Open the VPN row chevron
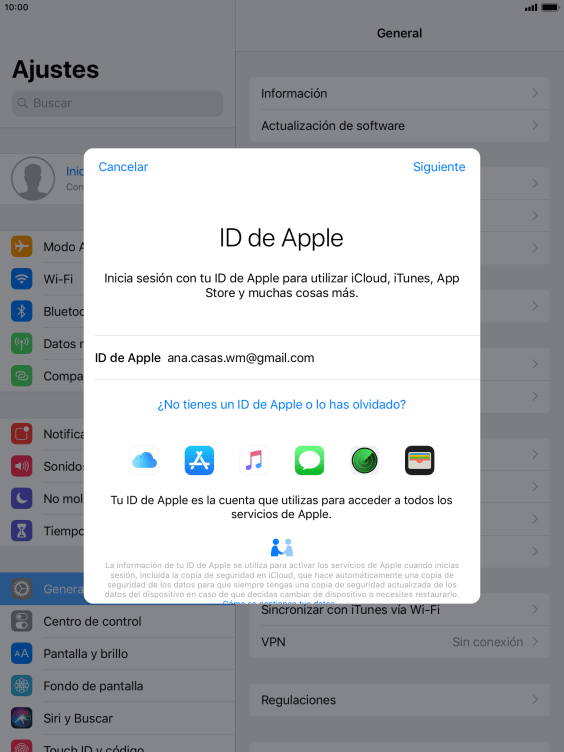This screenshot has height=752, width=564. pos(535,642)
